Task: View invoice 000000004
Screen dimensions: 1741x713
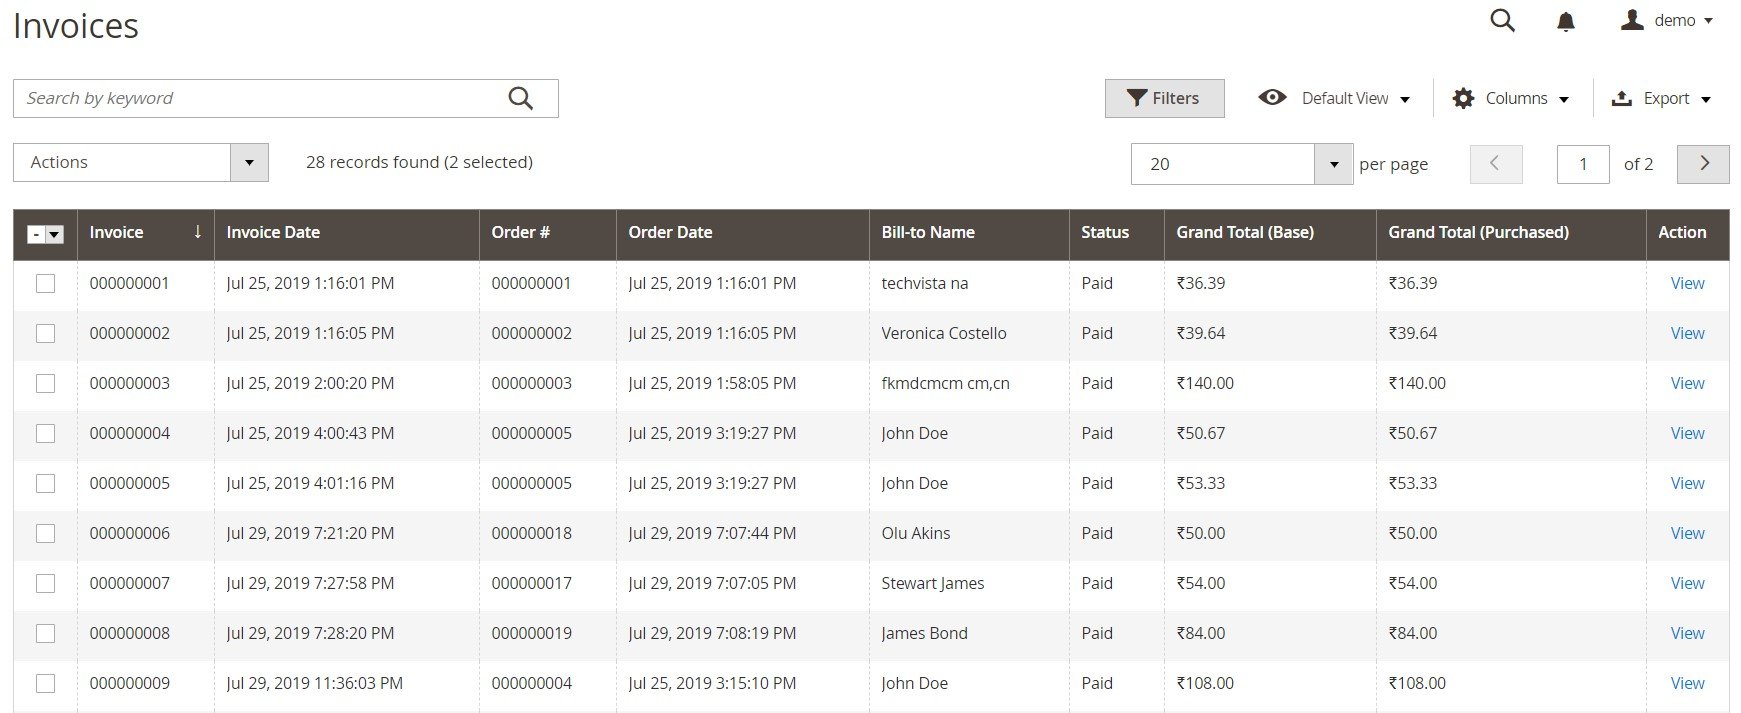Action: tap(1687, 434)
